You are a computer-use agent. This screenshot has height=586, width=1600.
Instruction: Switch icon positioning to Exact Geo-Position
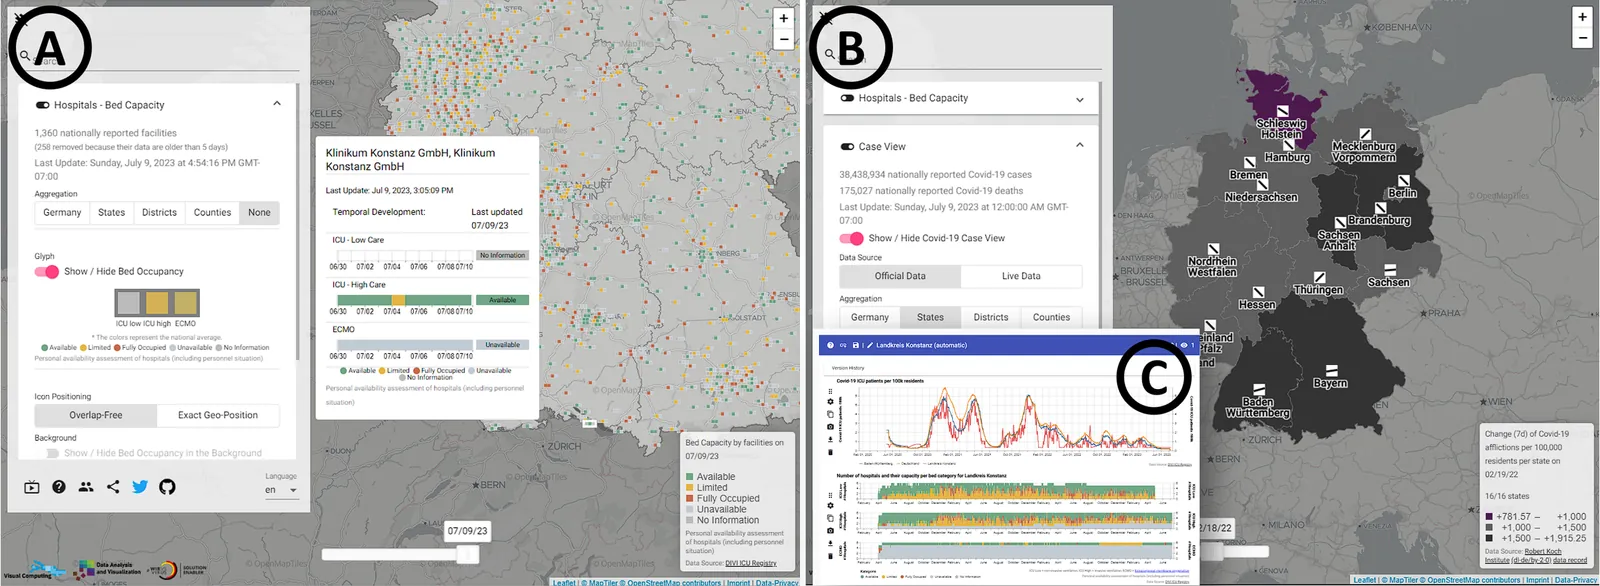click(218, 415)
